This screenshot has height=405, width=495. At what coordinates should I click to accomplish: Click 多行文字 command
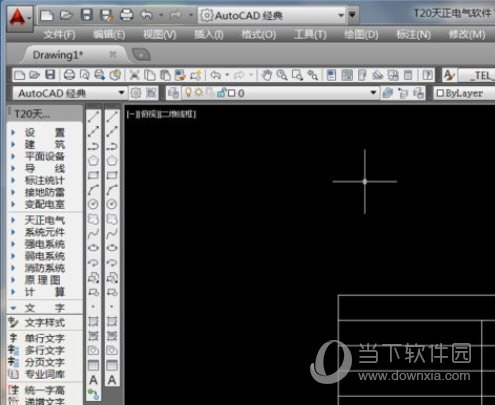click(45, 350)
